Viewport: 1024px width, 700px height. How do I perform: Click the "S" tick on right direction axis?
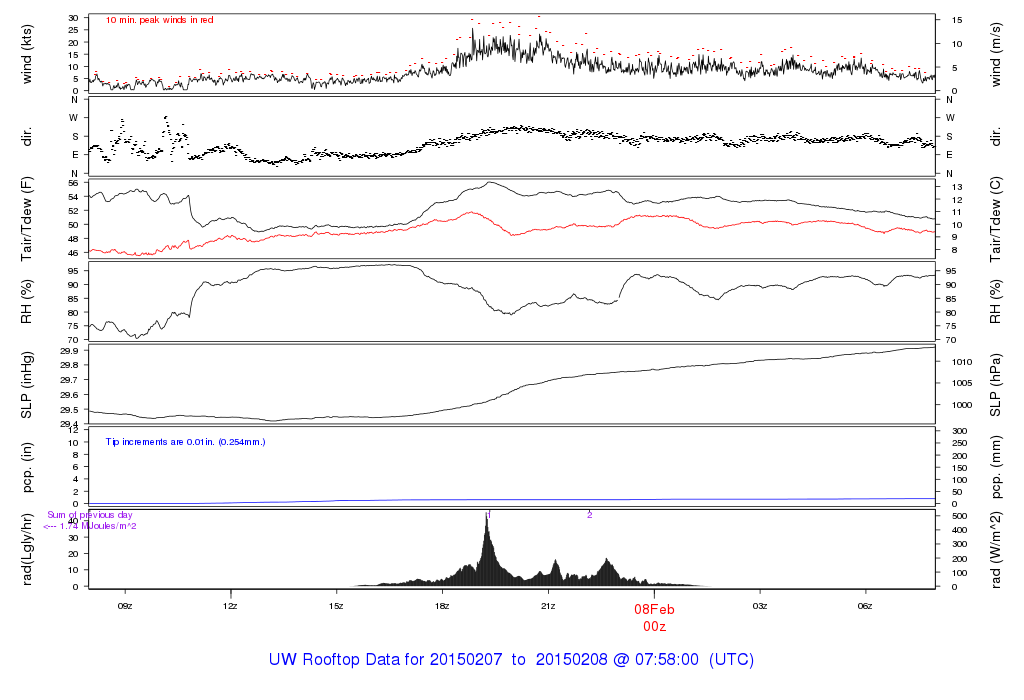point(950,137)
